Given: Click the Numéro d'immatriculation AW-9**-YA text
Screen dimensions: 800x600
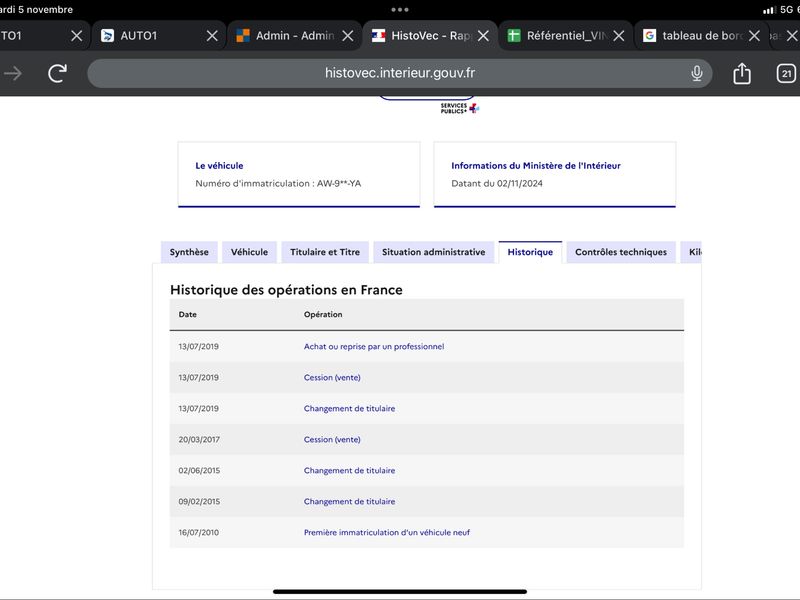Looking at the screenshot, I should click(x=278, y=183).
